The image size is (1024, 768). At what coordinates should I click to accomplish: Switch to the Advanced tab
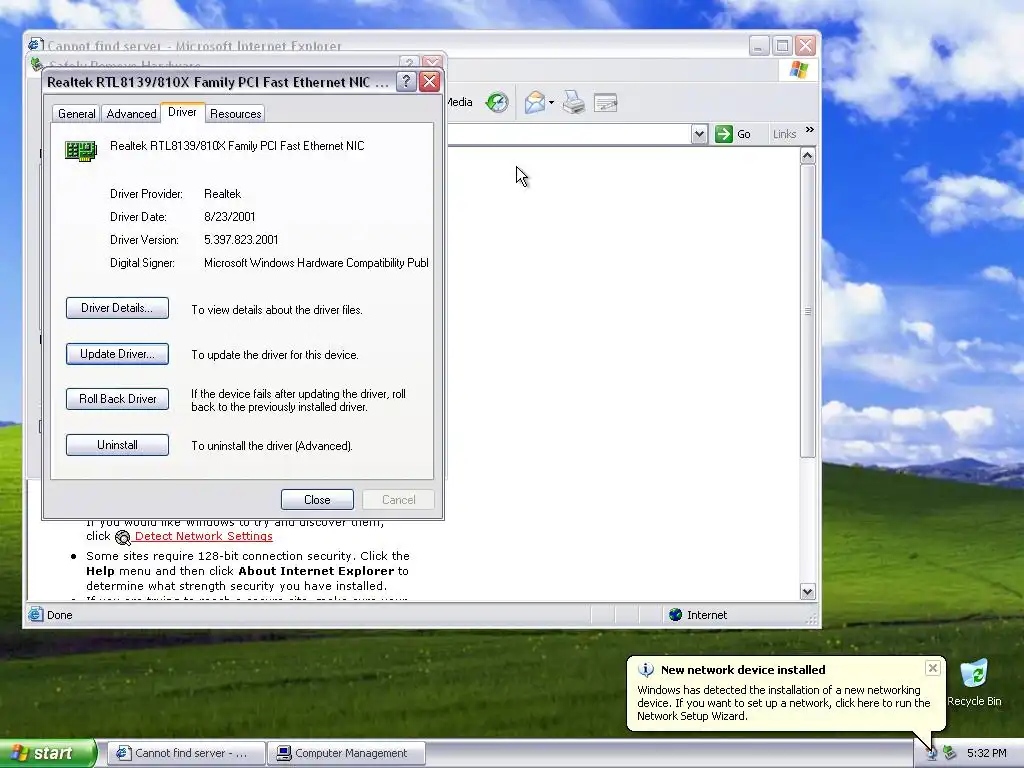click(x=131, y=114)
